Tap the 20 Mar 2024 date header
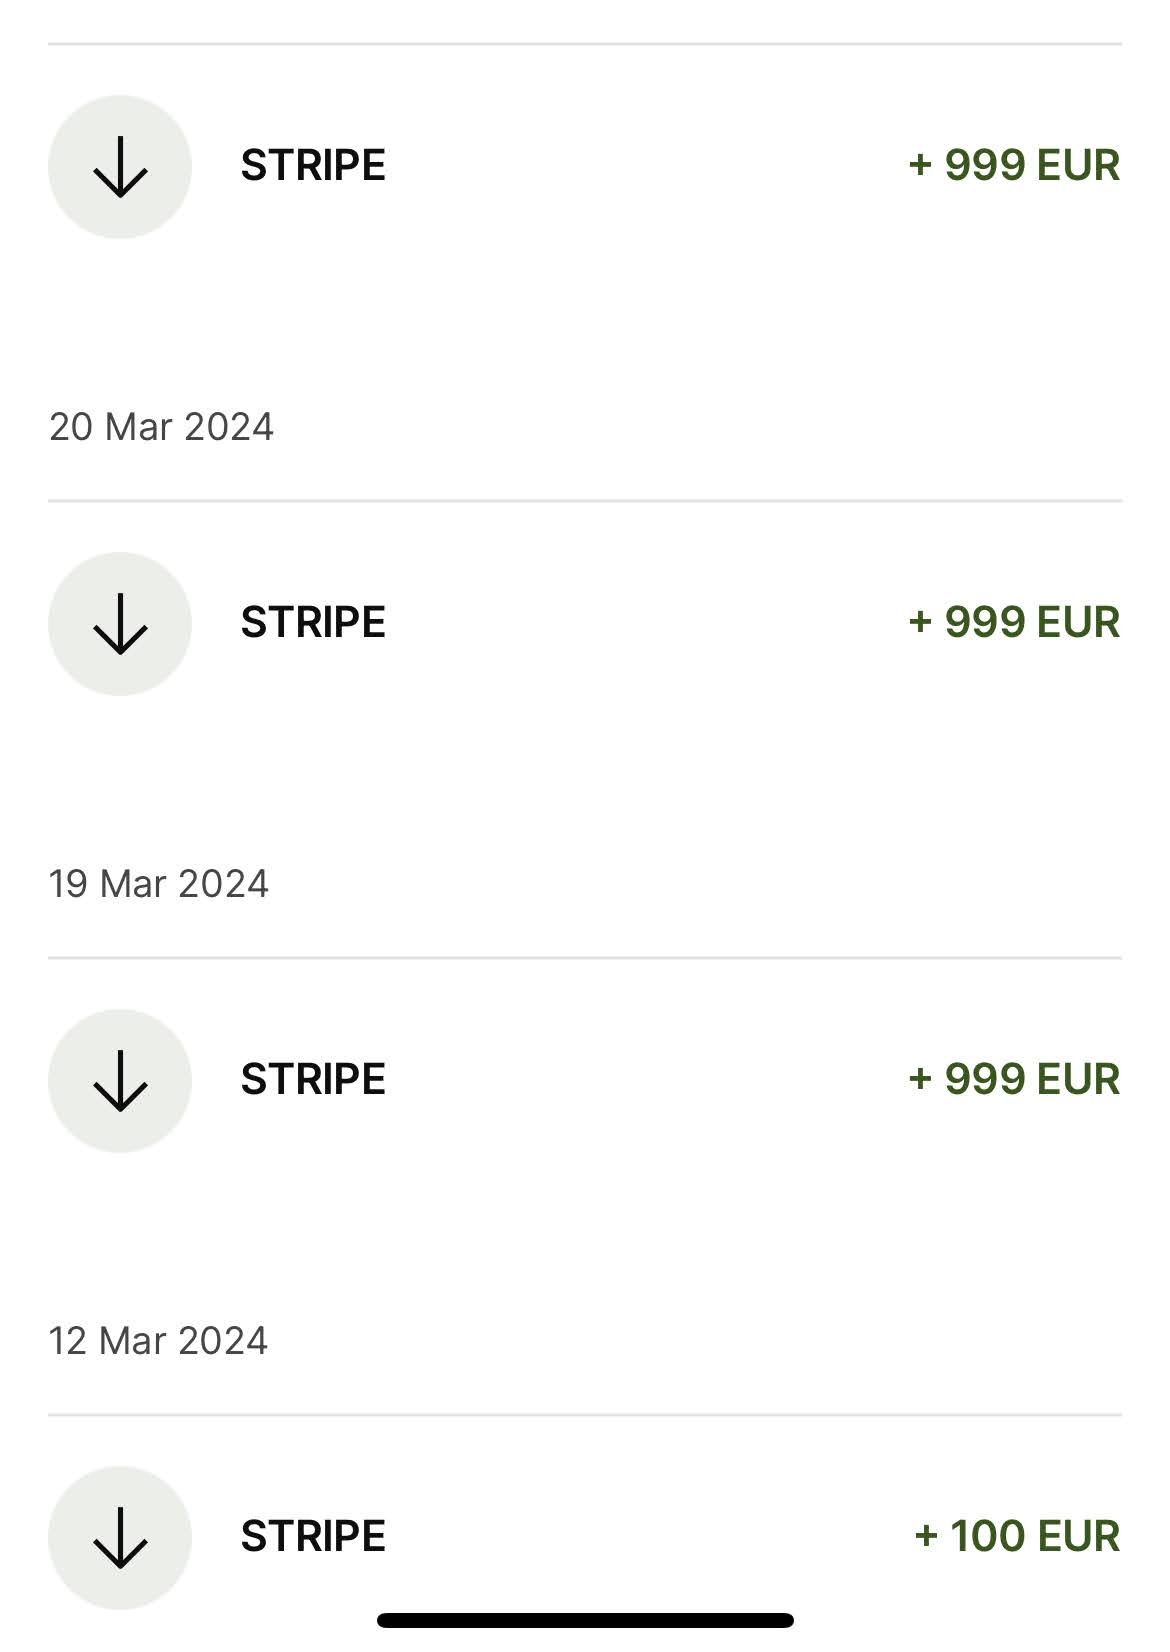The width and height of the screenshot is (1170, 1652). pyautogui.click(x=161, y=427)
